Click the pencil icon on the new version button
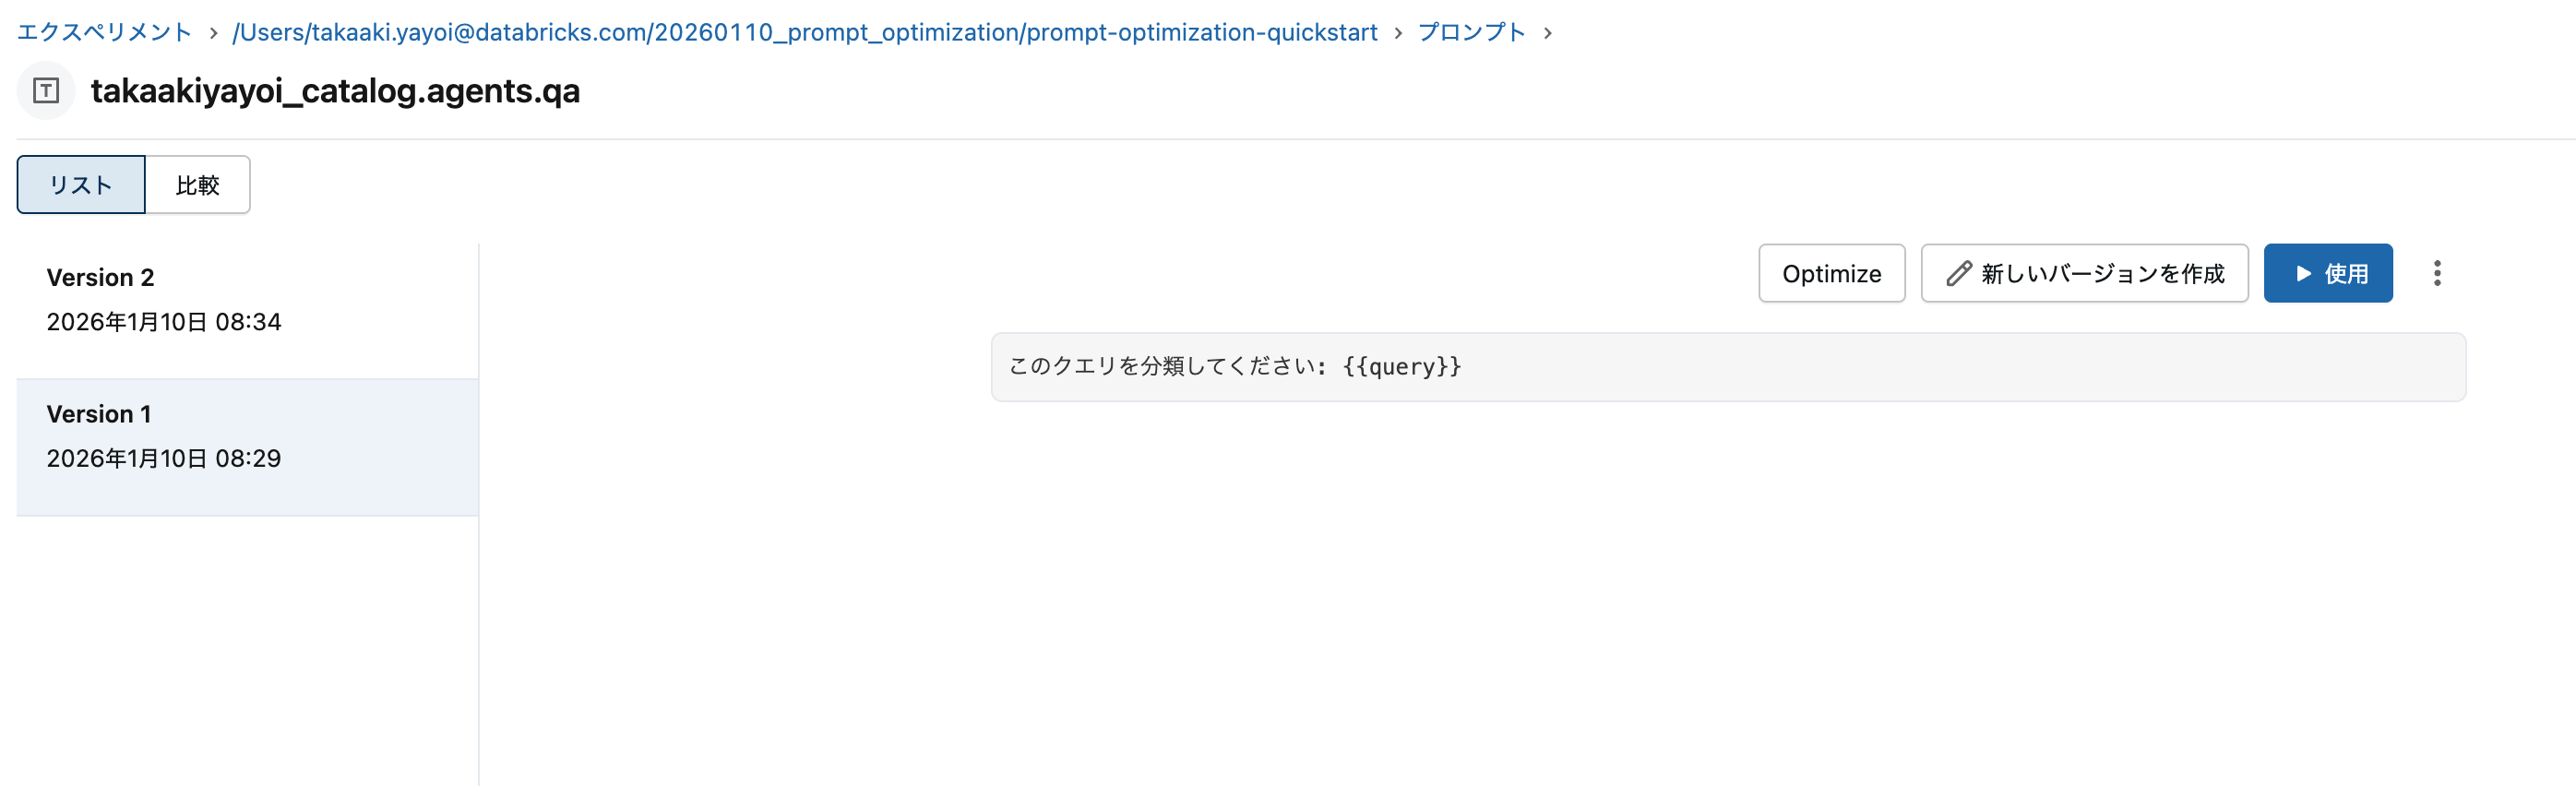The image size is (2576, 786). tap(1958, 272)
